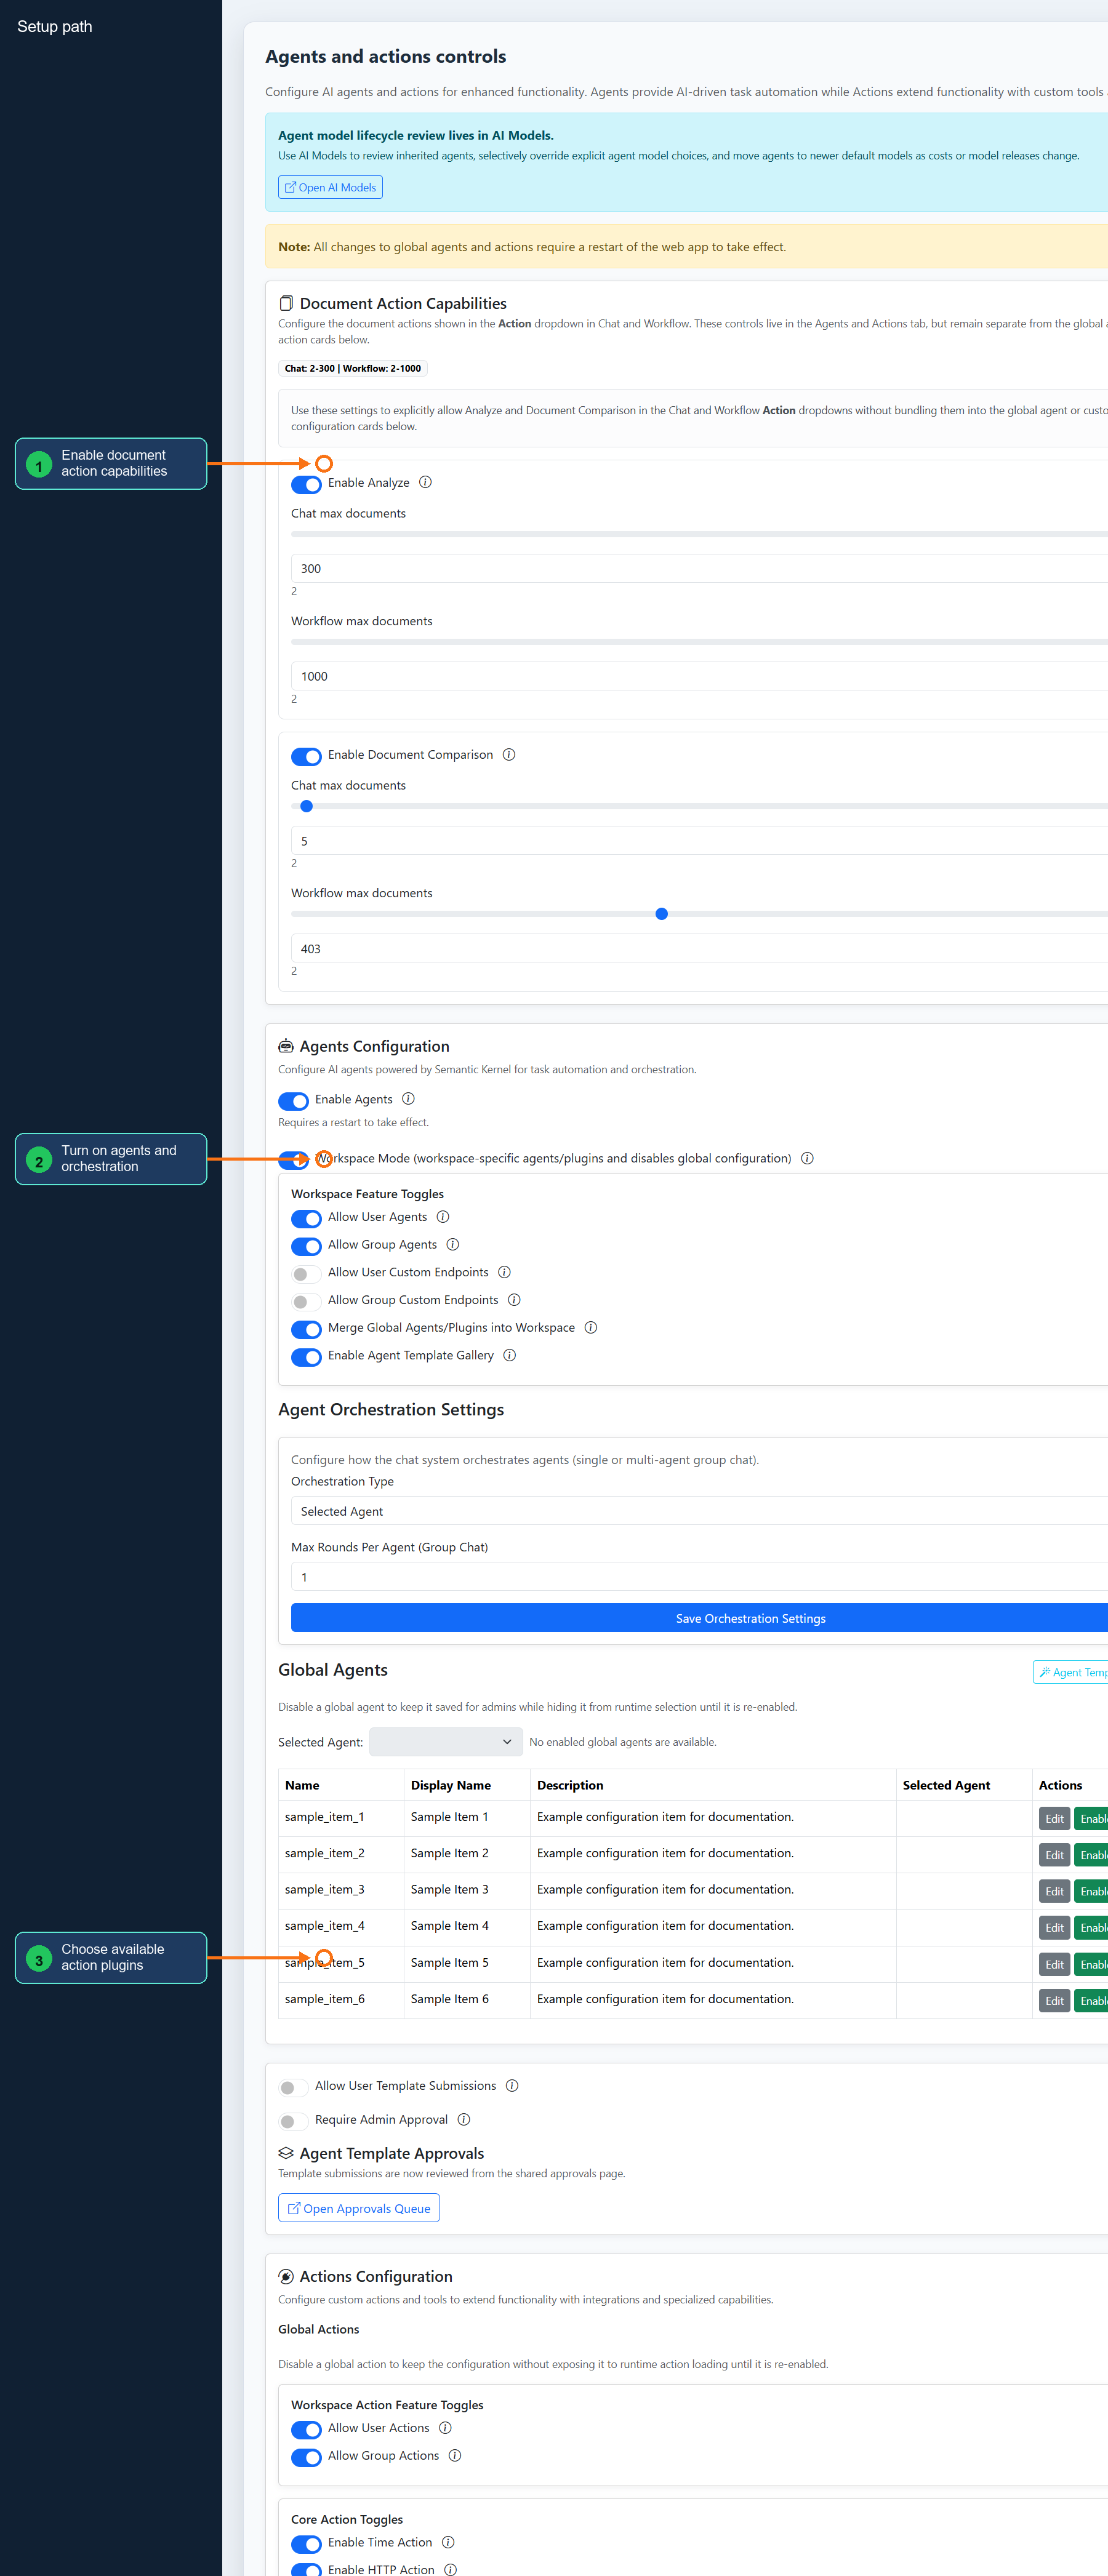
Task: Turn off the Enable Agents switch
Action: 293,1101
